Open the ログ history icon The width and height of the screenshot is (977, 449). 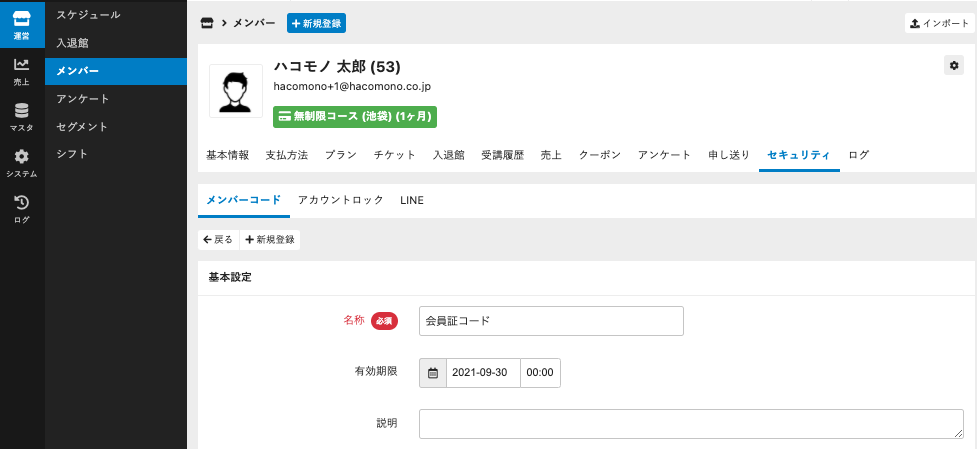click(22, 209)
